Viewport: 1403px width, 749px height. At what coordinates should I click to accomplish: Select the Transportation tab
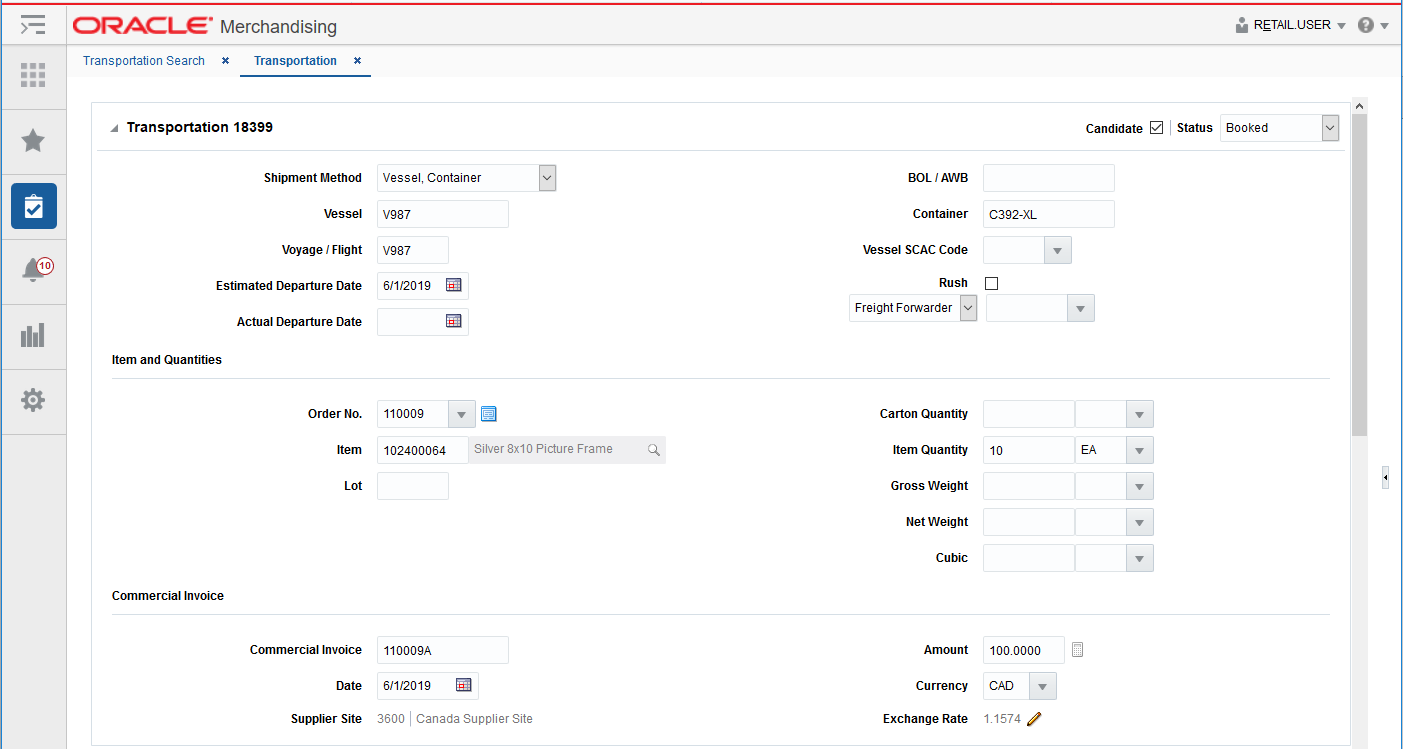(294, 60)
